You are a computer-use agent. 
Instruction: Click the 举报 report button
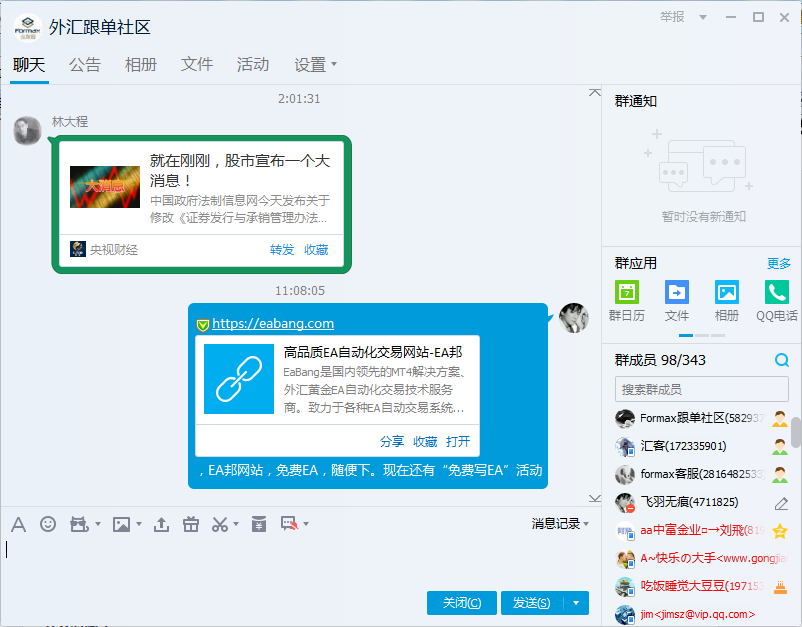tap(672, 17)
